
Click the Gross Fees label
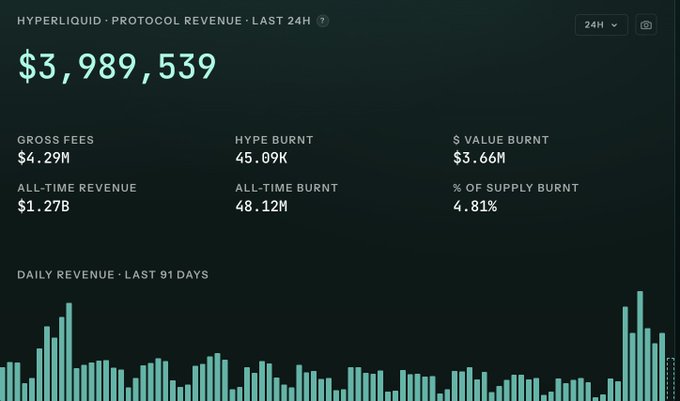56,140
